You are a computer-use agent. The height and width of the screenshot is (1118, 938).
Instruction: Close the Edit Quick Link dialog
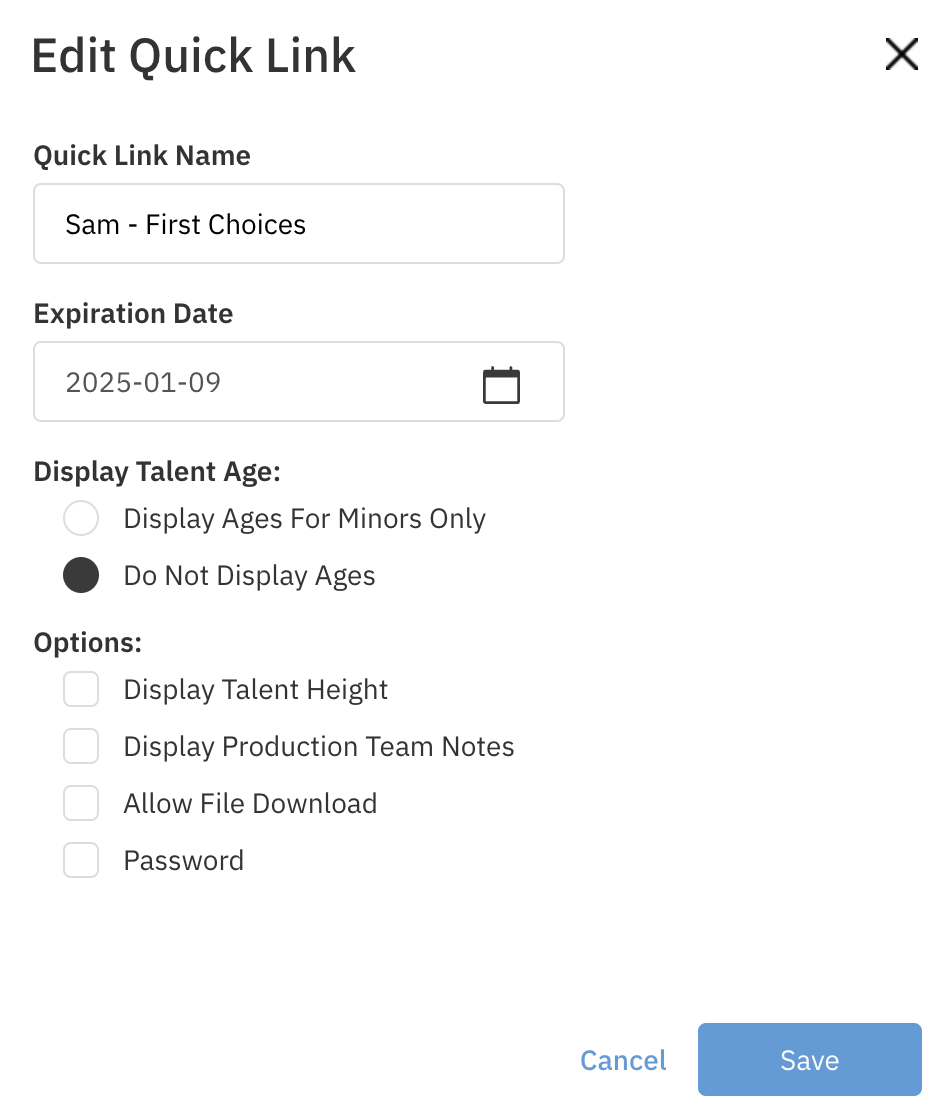pyautogui.click(x=901, y=55)
